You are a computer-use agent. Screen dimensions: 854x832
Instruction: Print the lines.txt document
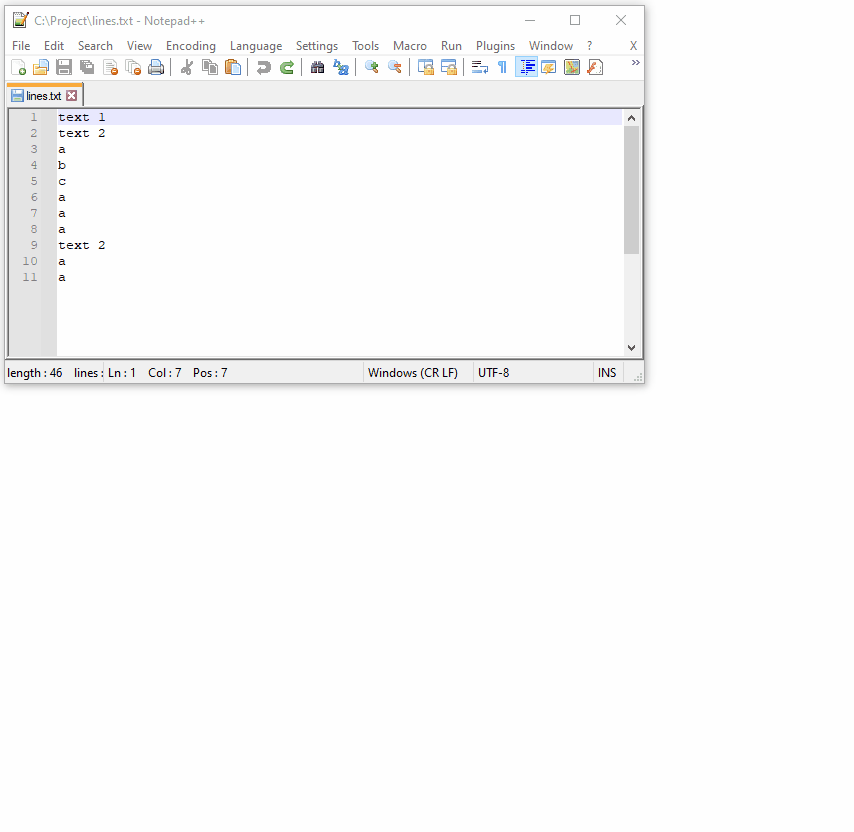(x=157, y=67)
